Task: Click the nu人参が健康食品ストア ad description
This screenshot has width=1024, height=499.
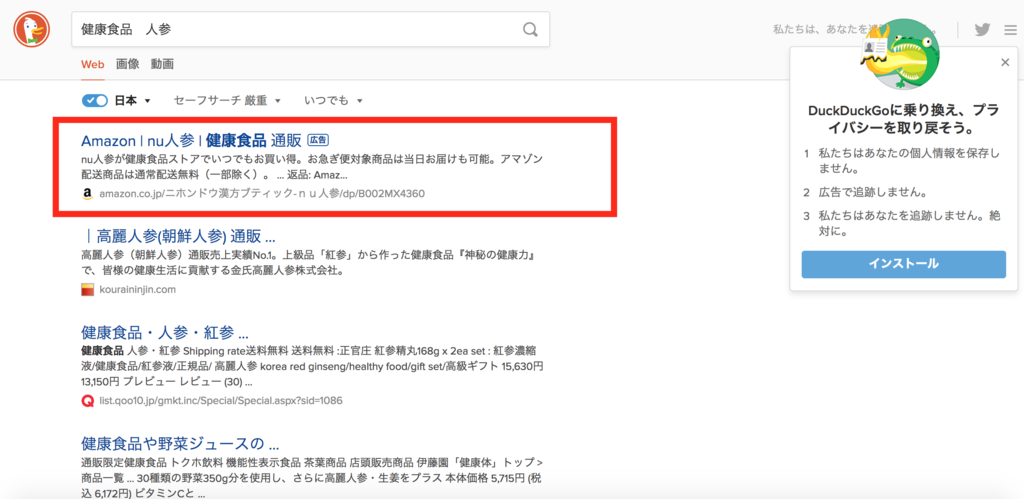Action: 312,167
